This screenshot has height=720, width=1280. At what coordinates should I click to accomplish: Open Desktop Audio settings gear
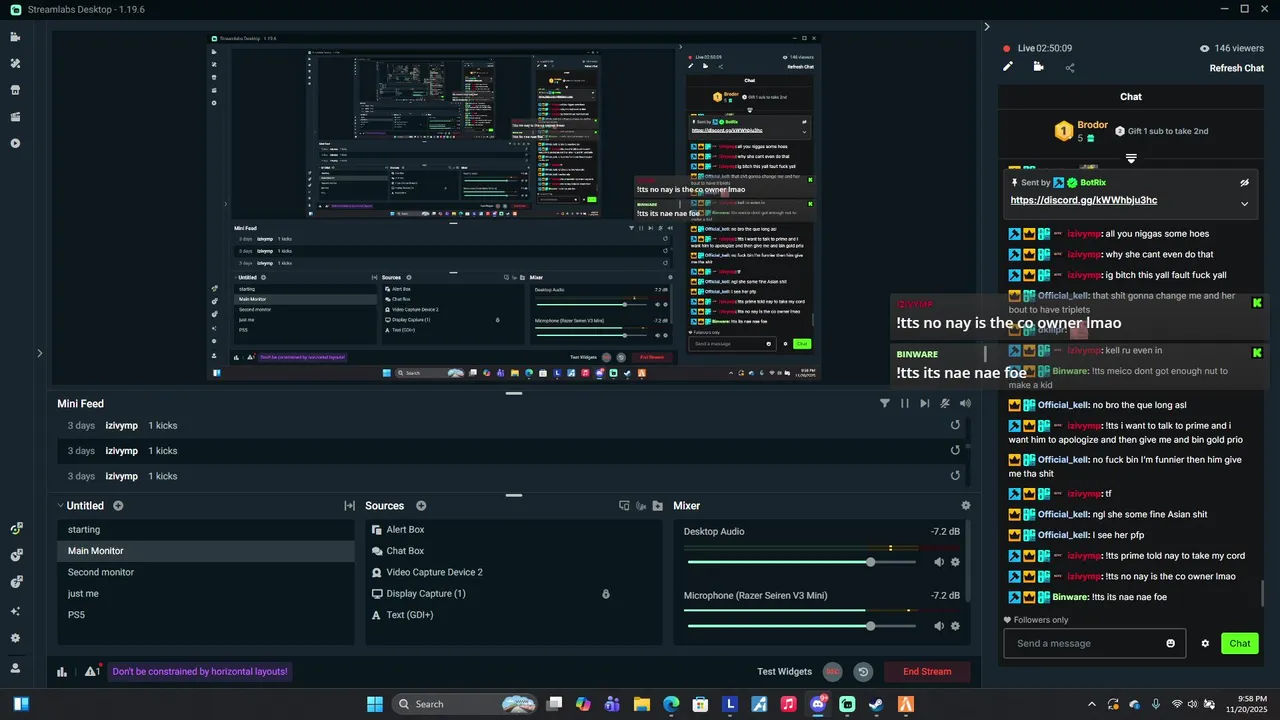pyautogui.click(x=955, y=562)
